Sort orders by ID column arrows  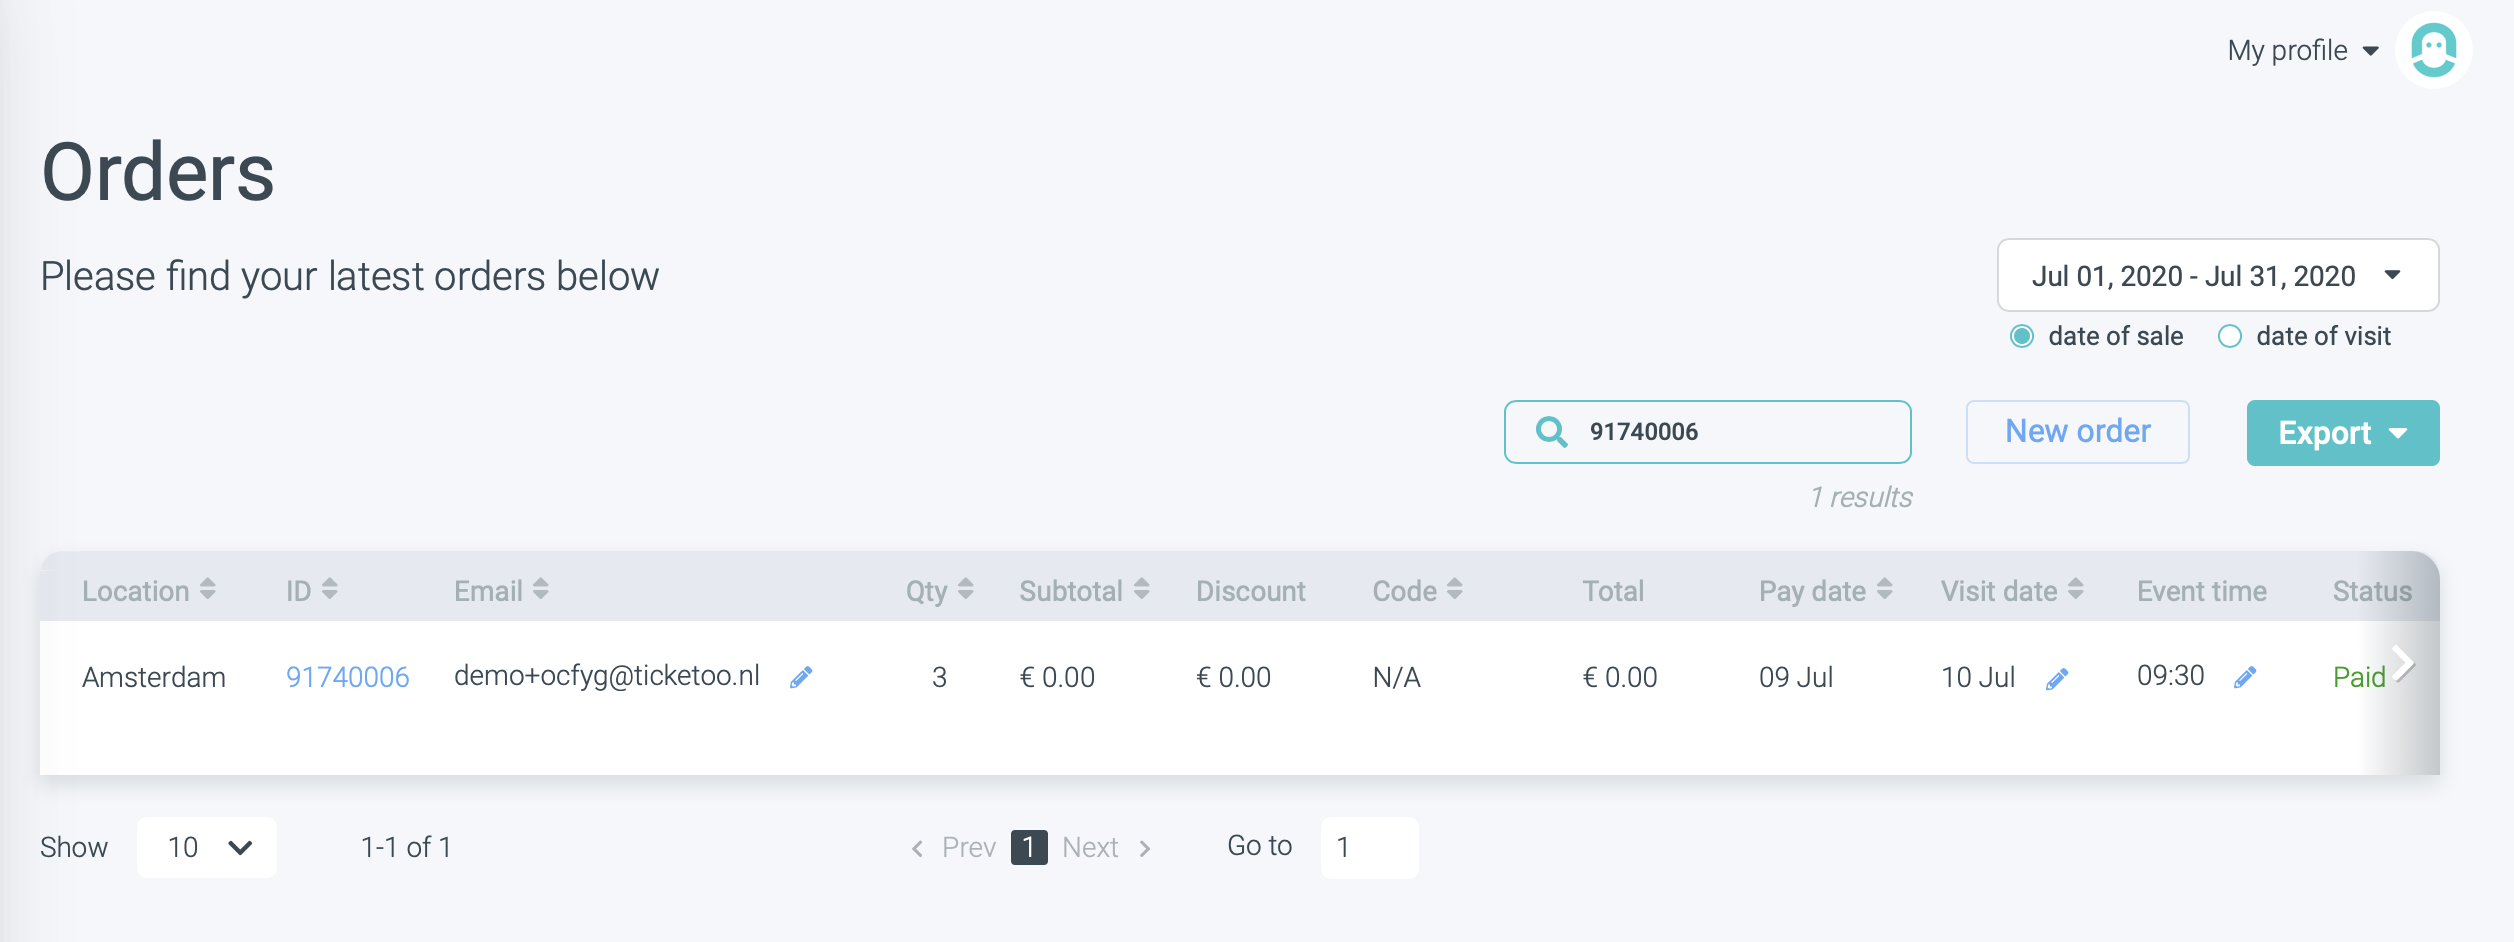[x=330, y=589]
